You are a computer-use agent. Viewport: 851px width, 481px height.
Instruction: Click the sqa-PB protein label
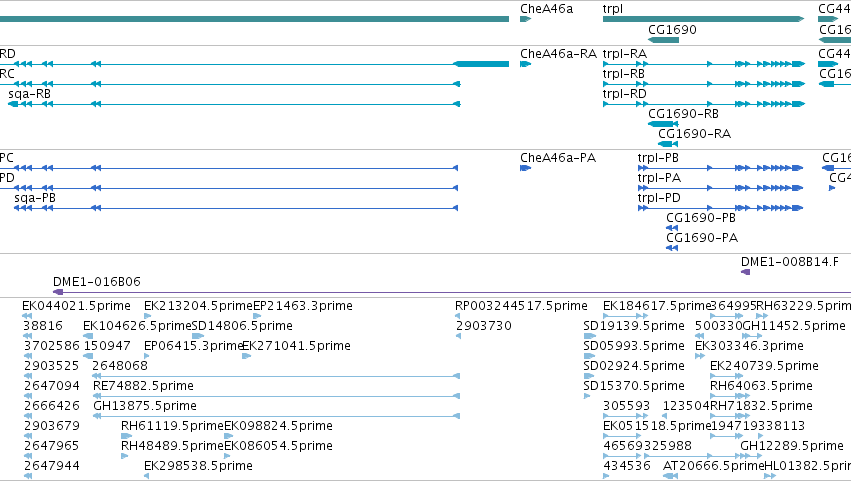point(35,198)
